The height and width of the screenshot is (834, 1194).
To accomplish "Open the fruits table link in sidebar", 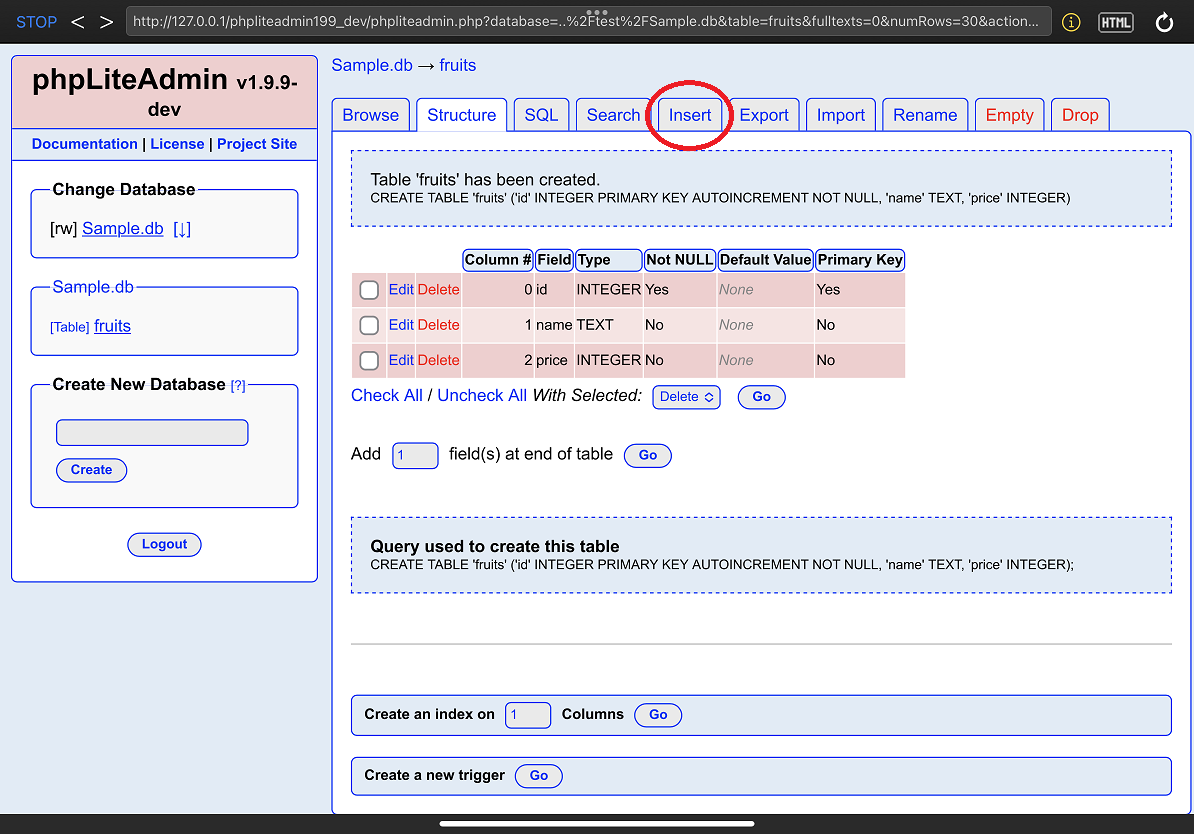I will click(113, 326).
